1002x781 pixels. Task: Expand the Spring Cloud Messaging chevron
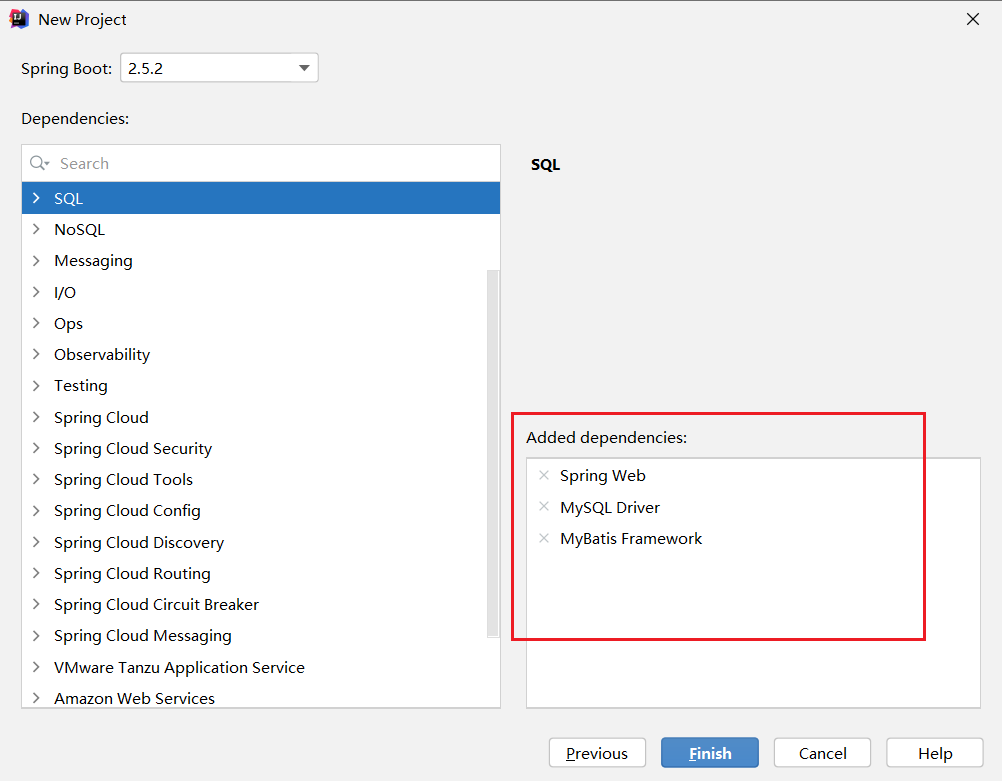(x=36, y=636)
